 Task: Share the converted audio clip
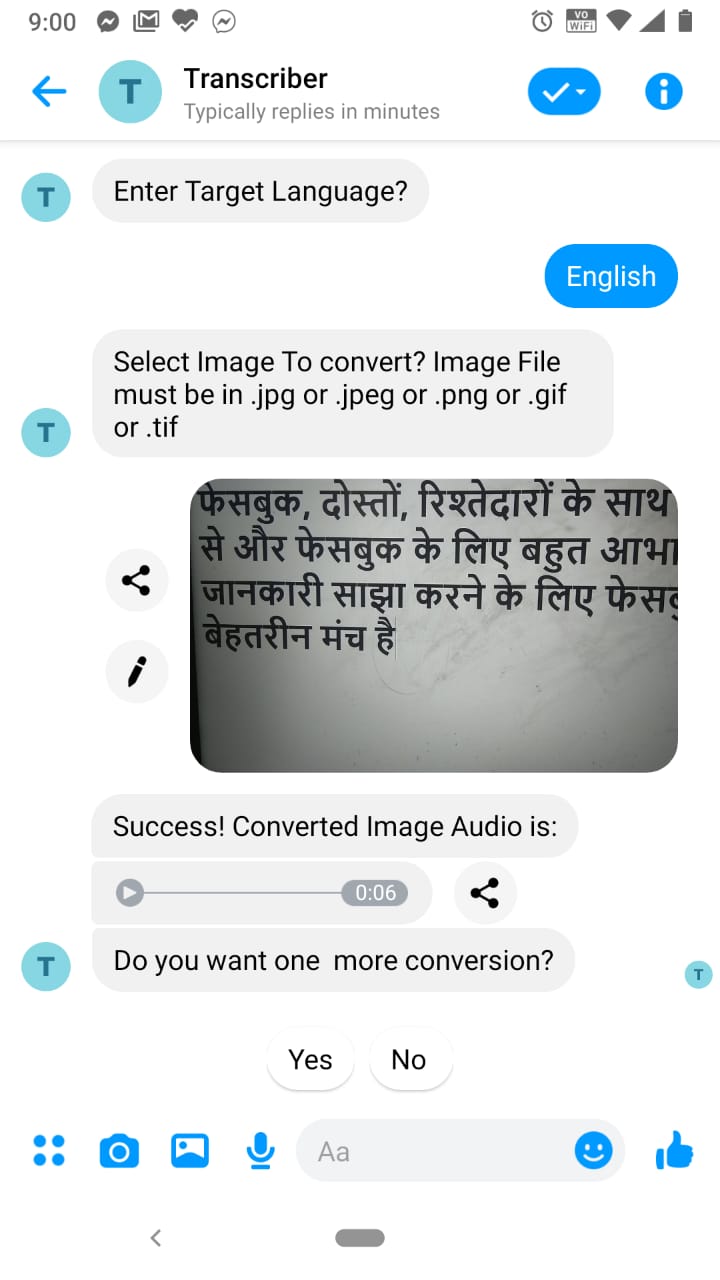tap(485, 893)
